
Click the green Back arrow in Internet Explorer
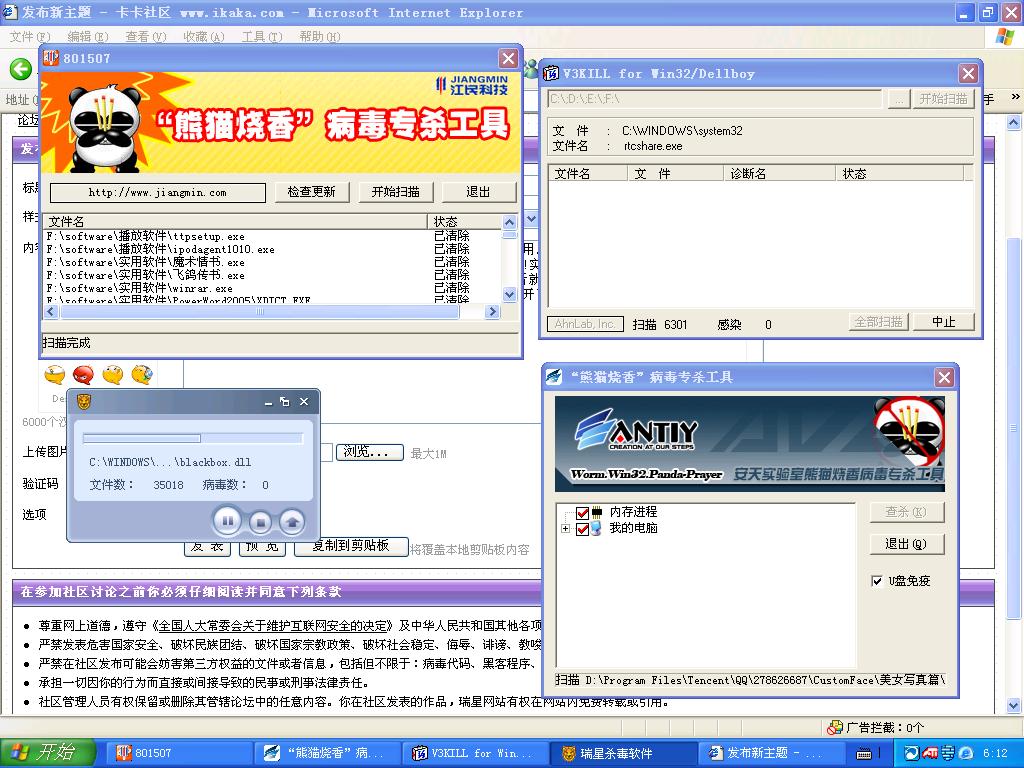(21, 69)
